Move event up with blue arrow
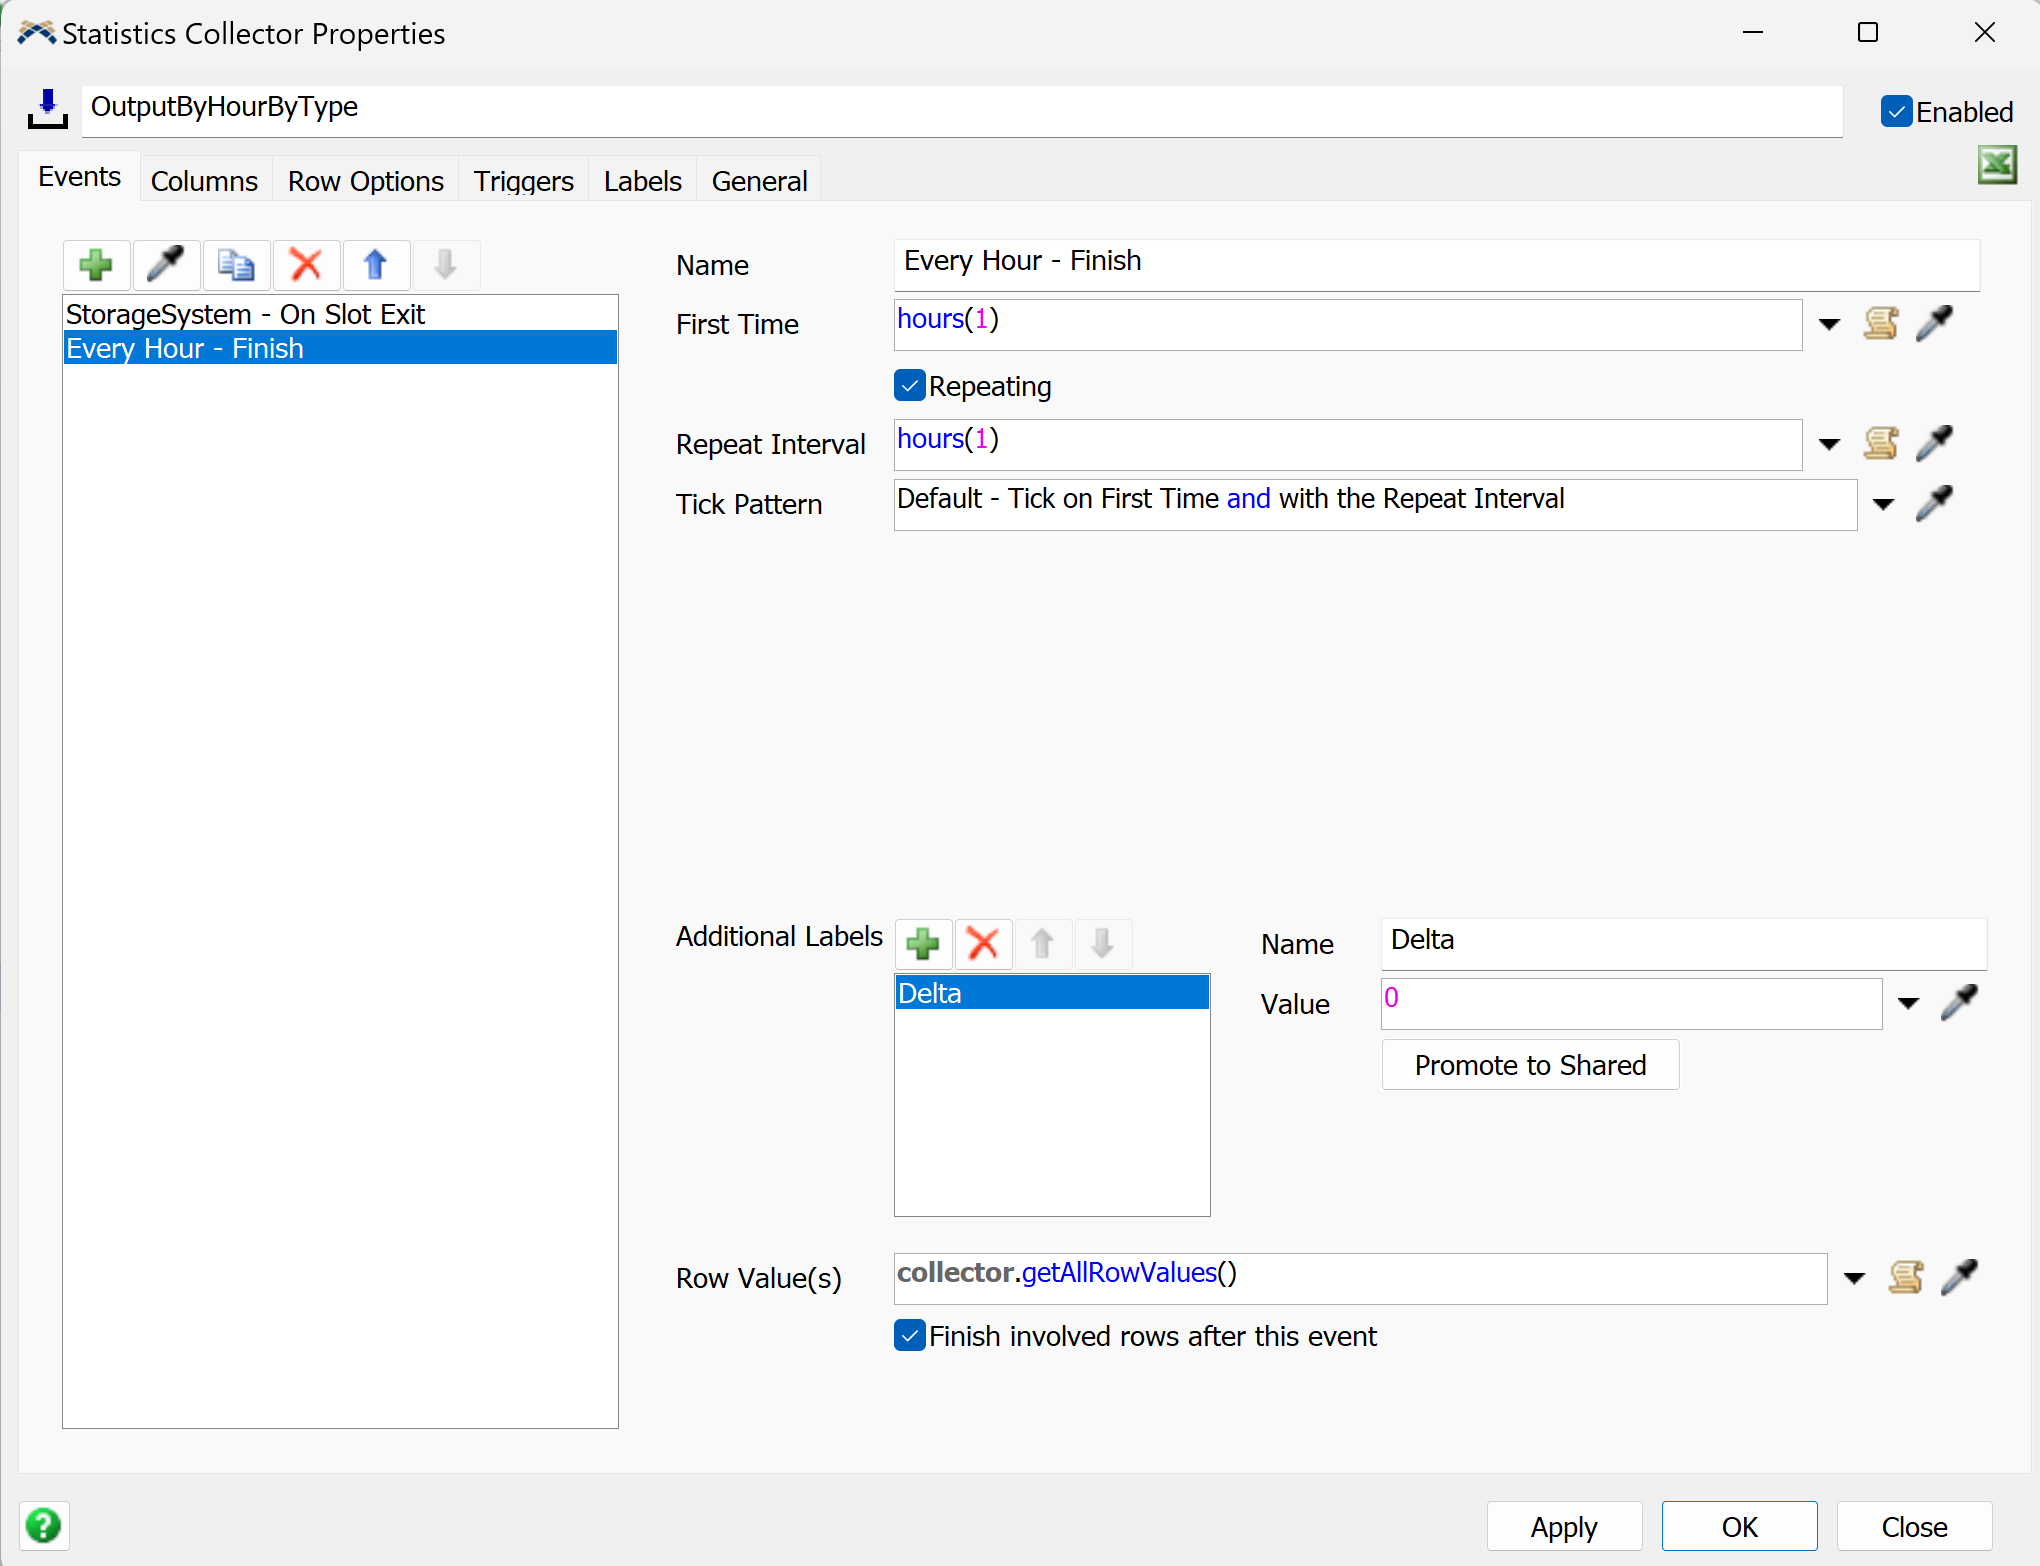Viewport: 2040px width, 1566px height. tap(376, 265)
